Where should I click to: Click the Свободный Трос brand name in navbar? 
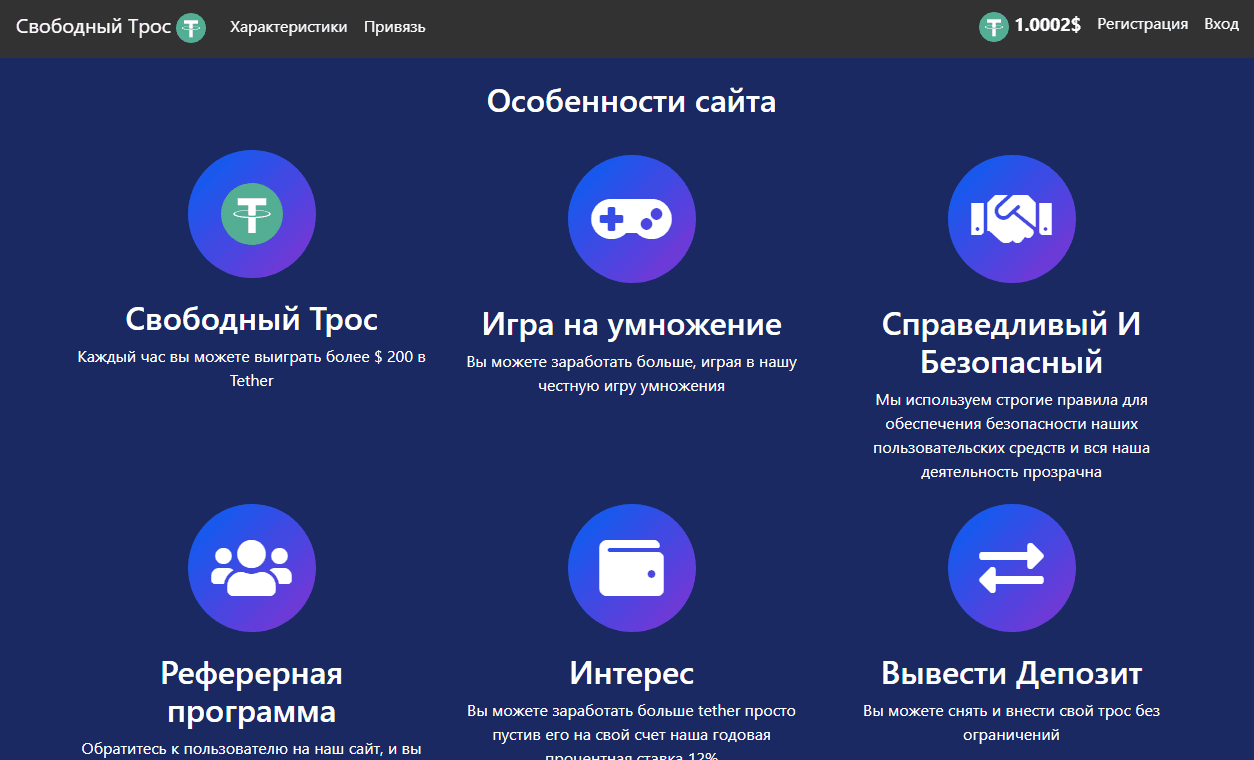[94, 27]
